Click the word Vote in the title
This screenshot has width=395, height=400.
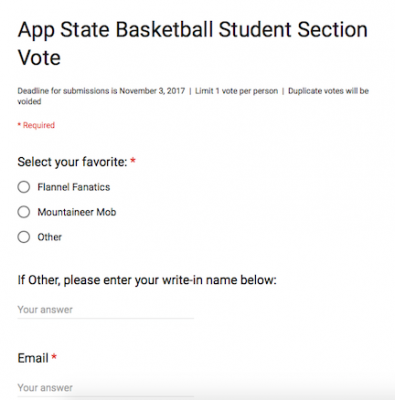[x=39, y=58]
